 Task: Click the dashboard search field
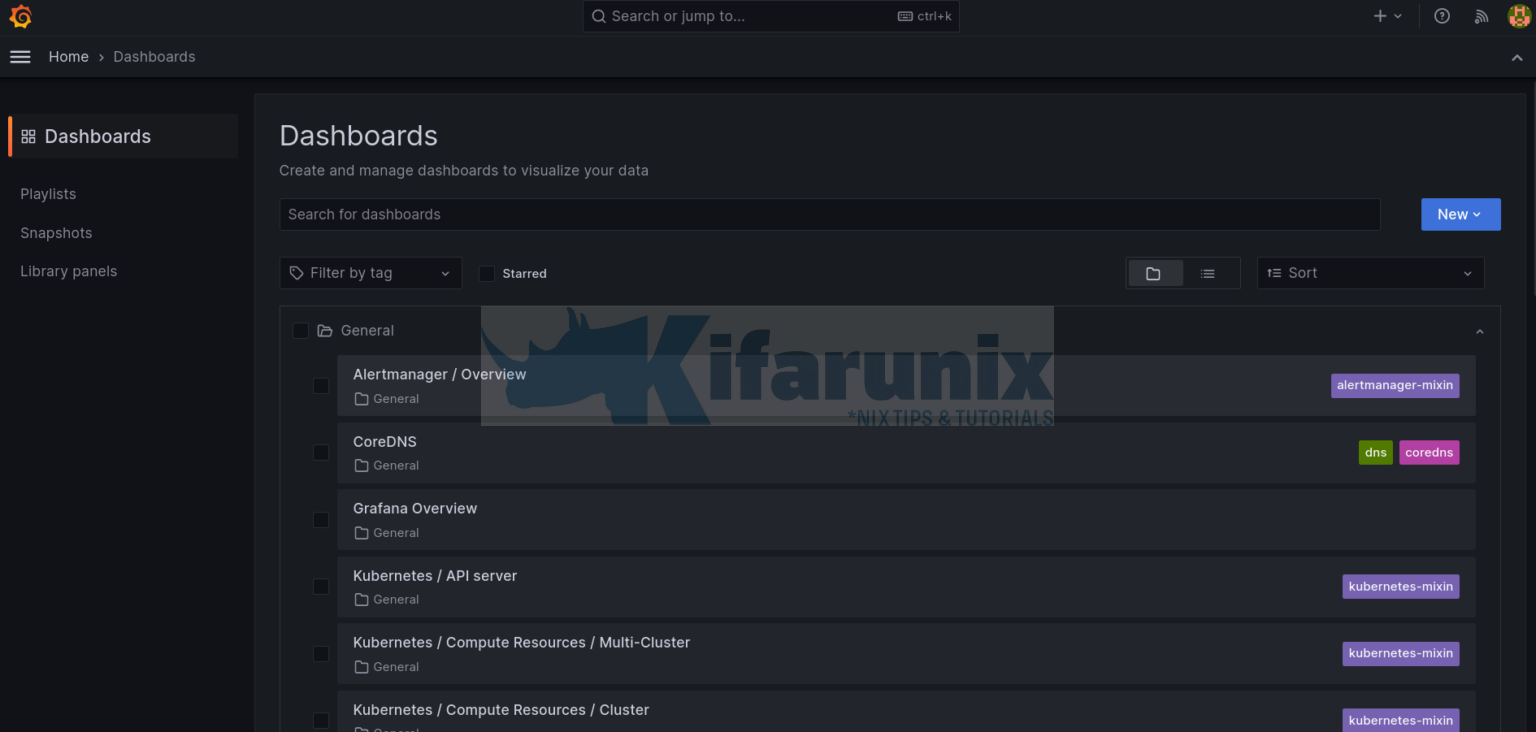829,214
